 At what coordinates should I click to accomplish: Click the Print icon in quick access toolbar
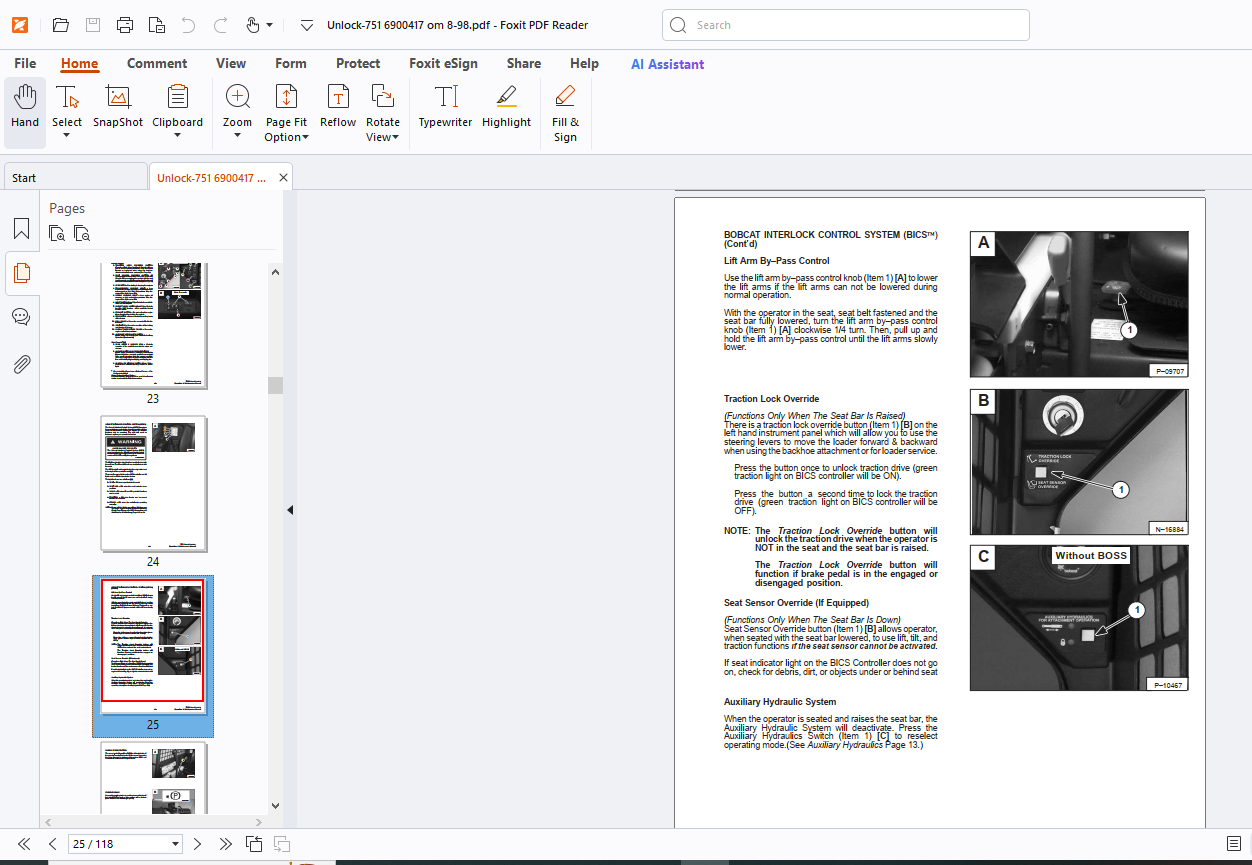(x=125, y=25)
